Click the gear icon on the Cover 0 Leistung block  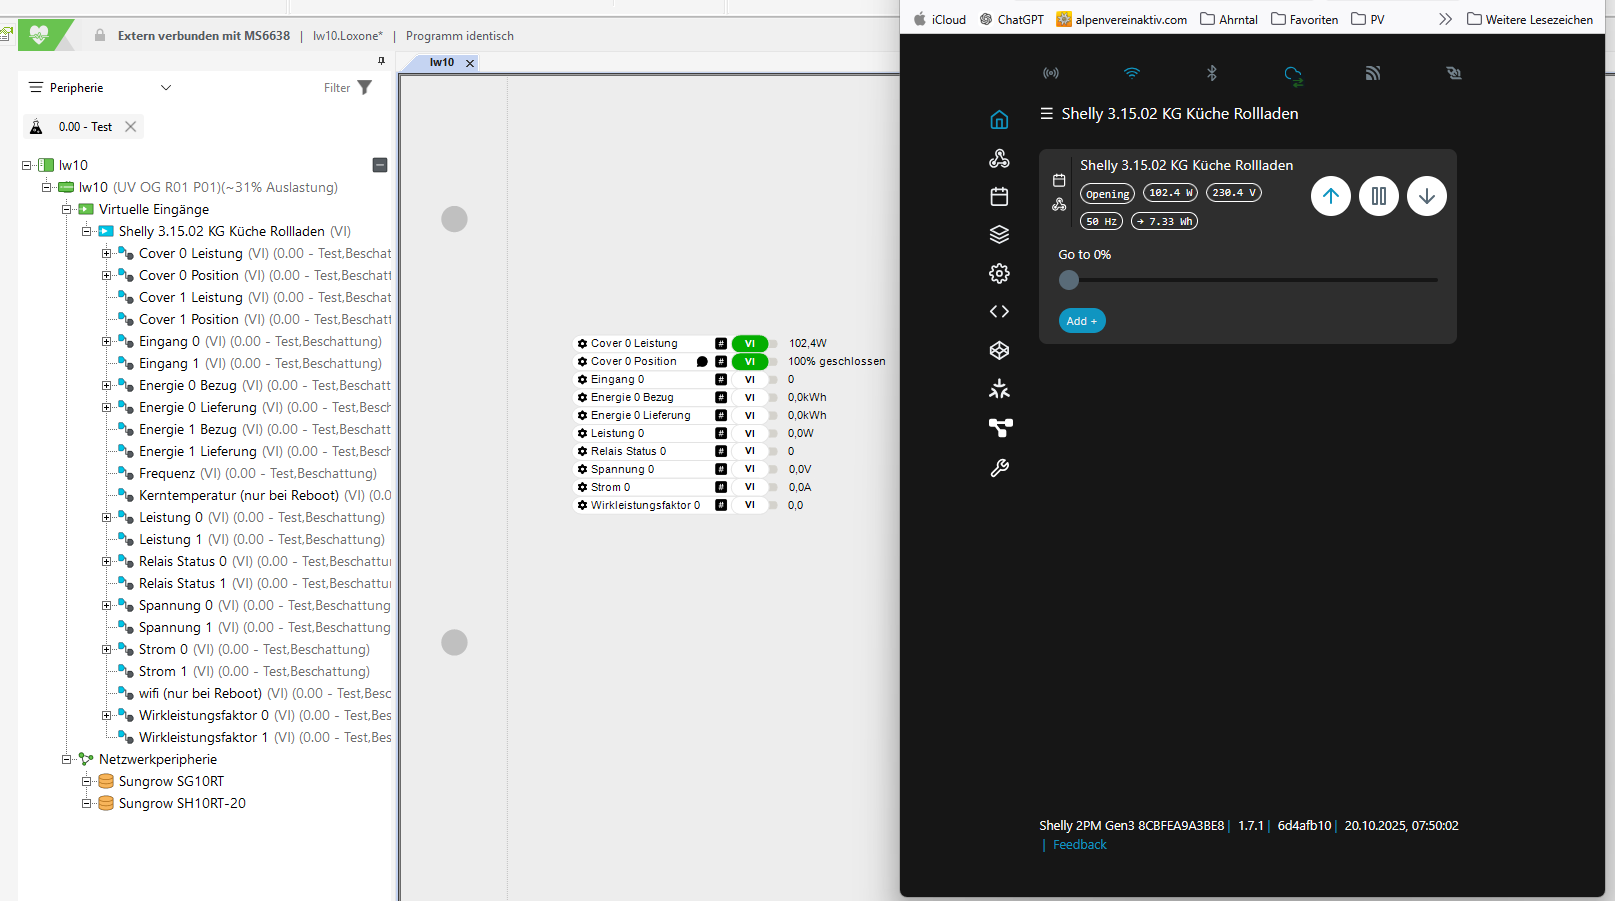click(582, 343)
